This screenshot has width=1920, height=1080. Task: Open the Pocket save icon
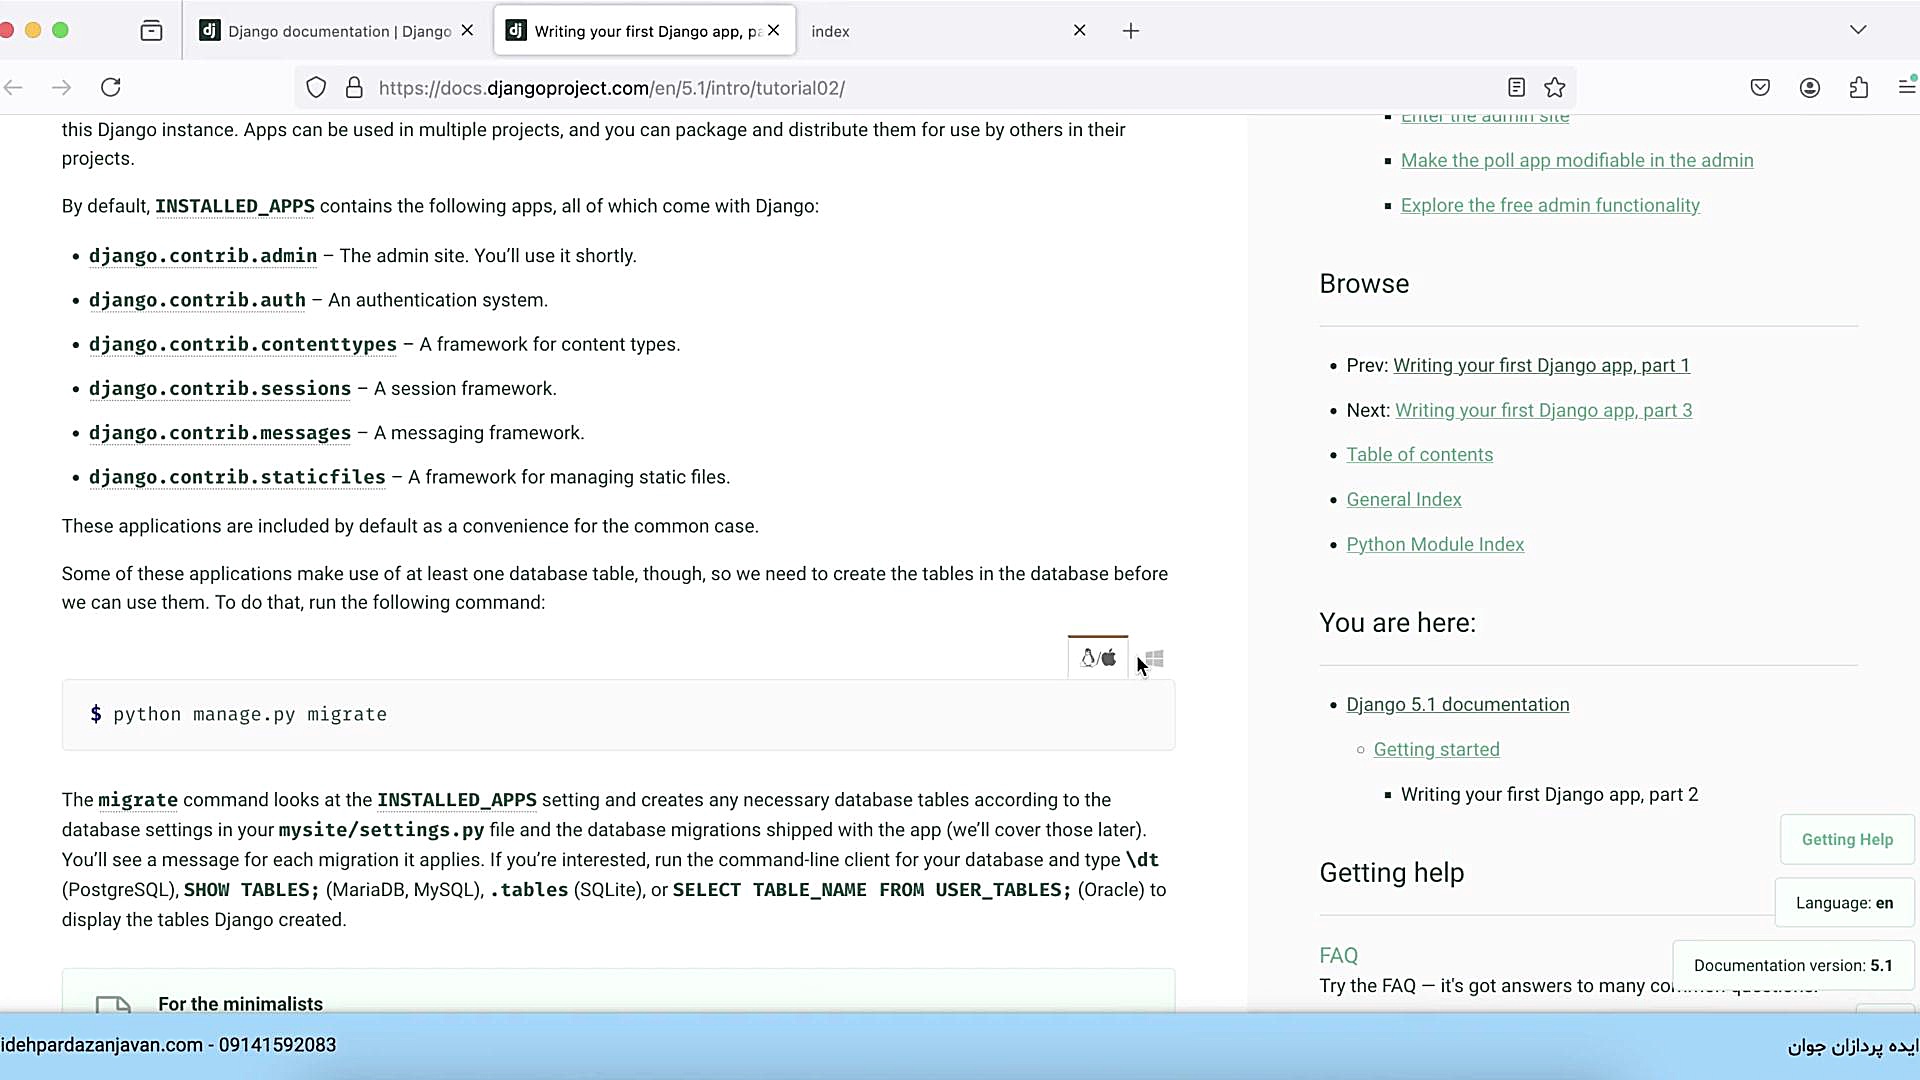click(x=1760, y=88)
